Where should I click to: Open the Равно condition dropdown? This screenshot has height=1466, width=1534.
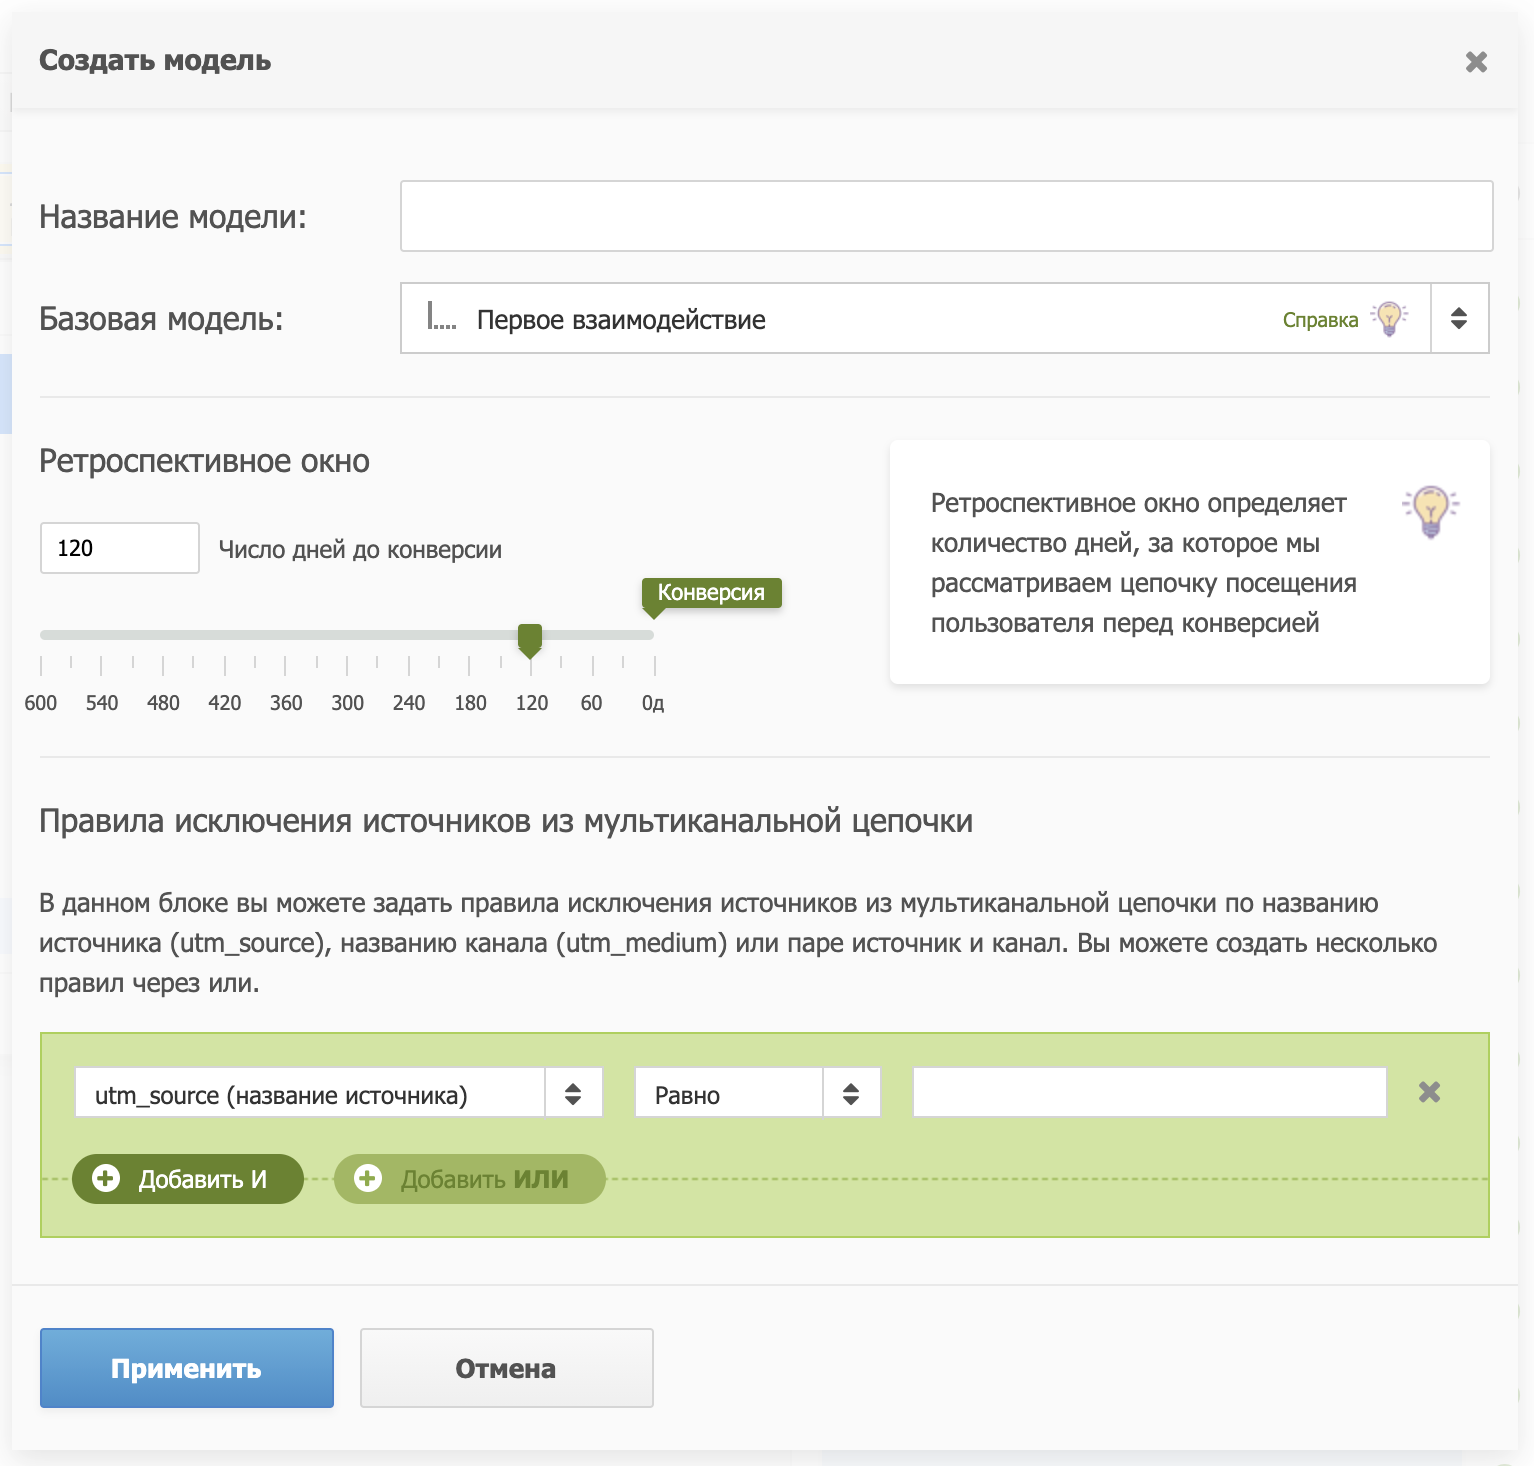(x=851, y=1094)
